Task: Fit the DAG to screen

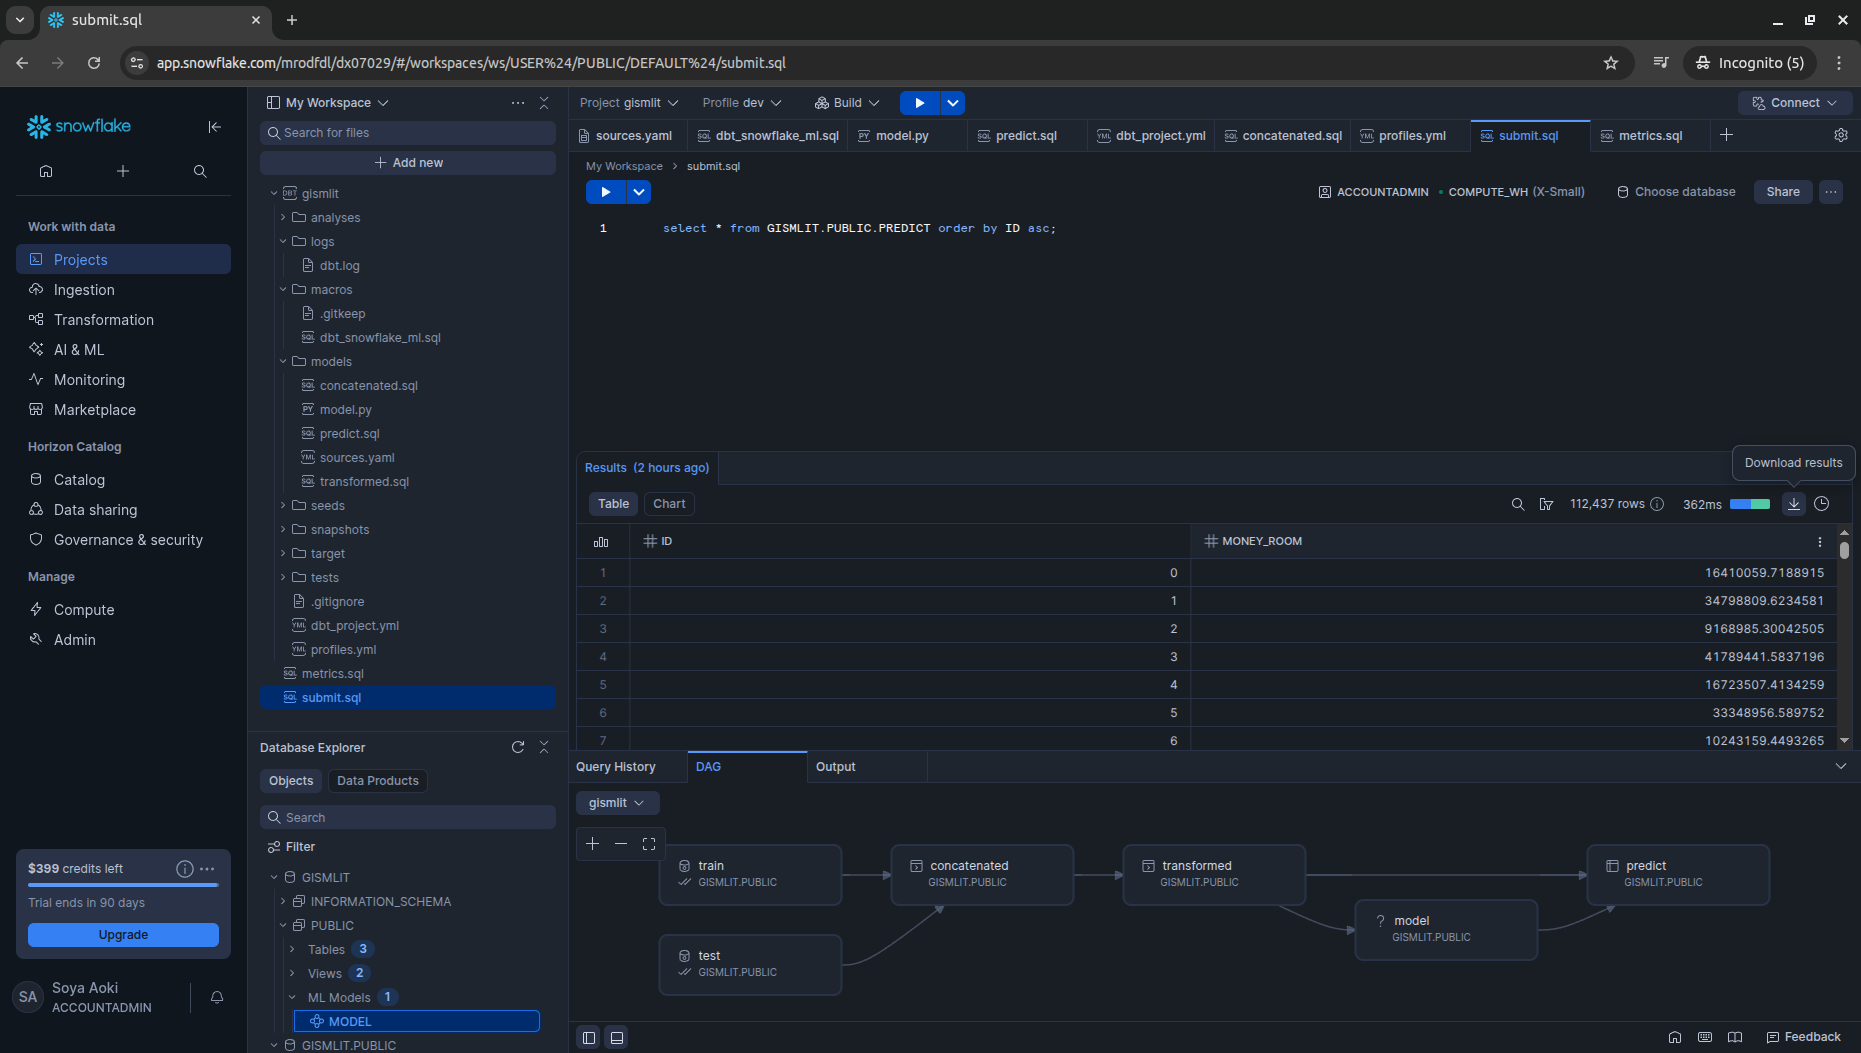Action: [x=649, y=844]
